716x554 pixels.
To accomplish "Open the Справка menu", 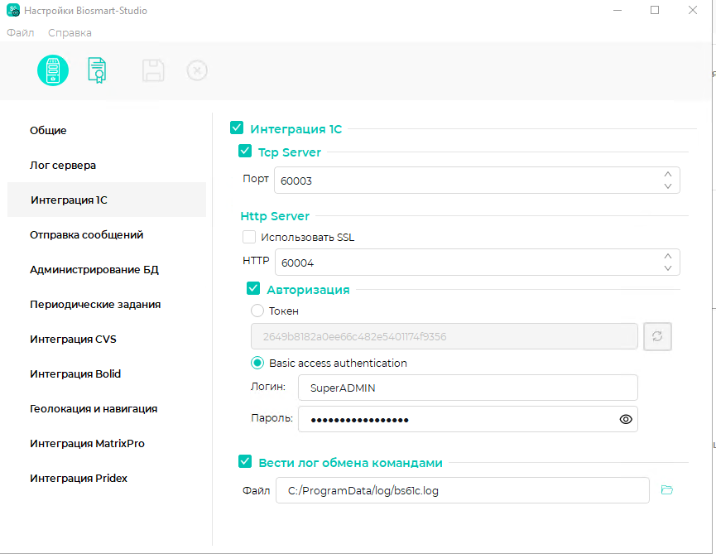I will pos(70,32).
